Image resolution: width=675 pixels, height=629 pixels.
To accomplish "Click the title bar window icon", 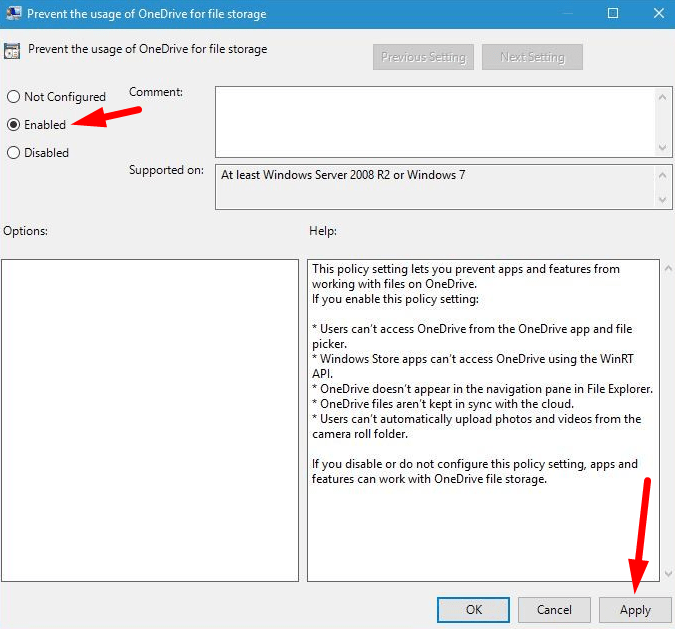I will click(14, 13).
